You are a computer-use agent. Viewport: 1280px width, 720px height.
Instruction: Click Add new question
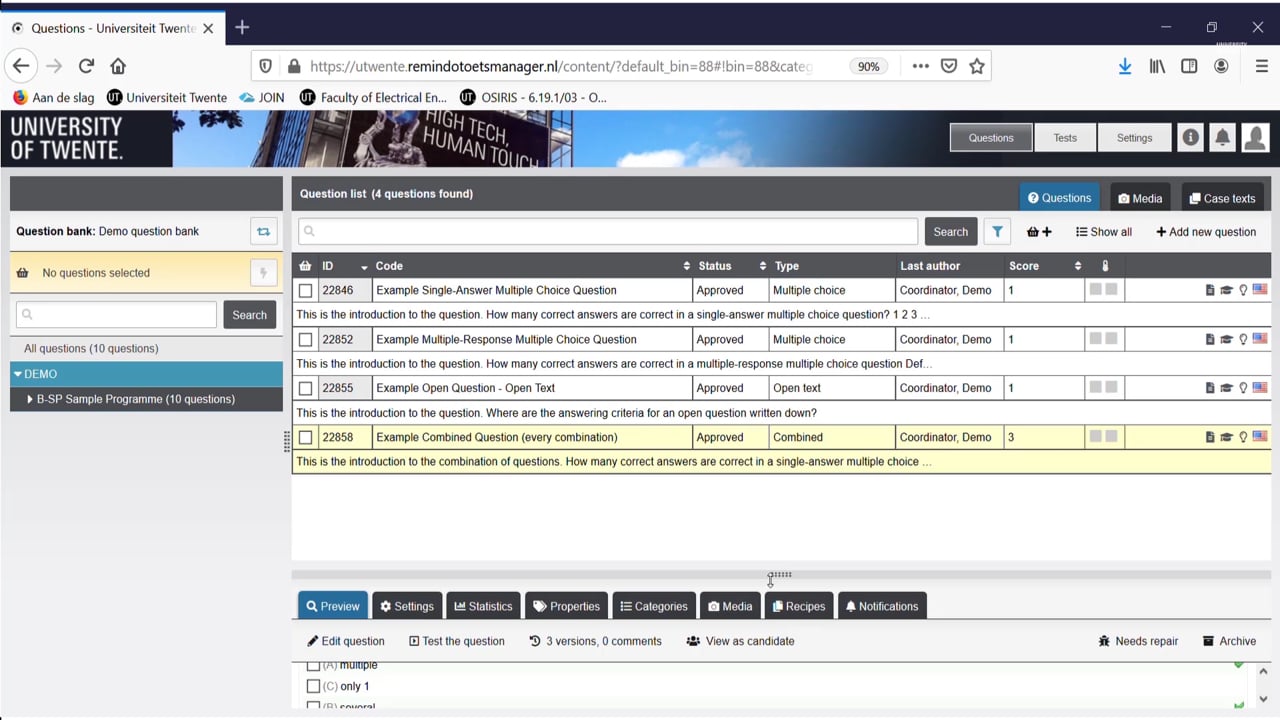click(x=1206, y=232)
